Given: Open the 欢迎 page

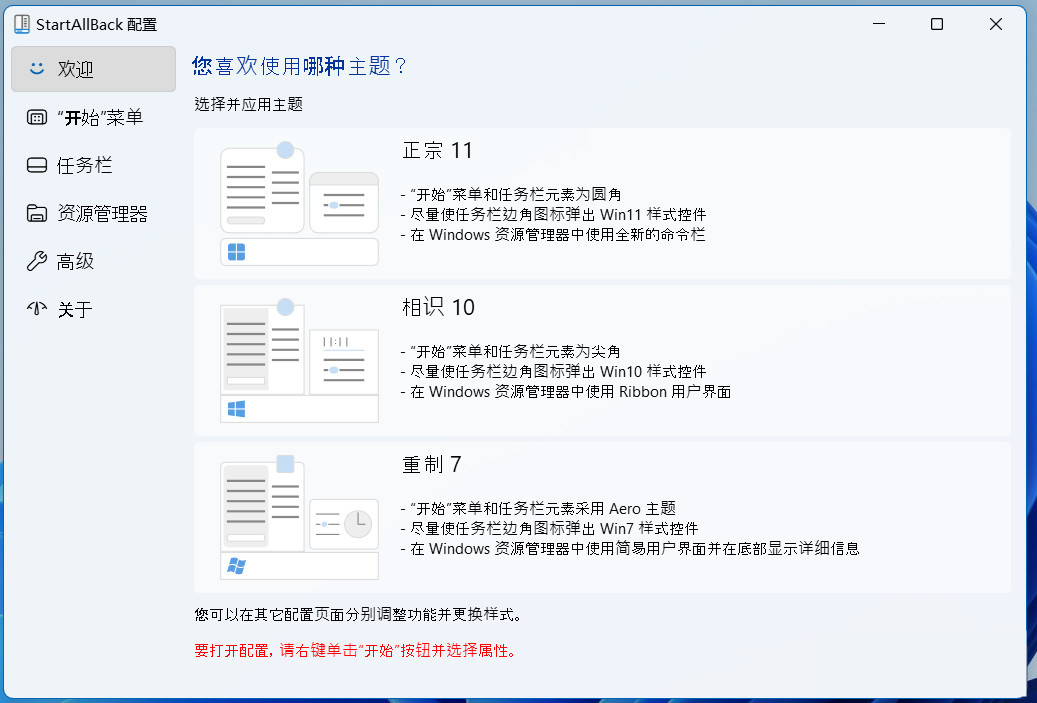Looking at the screenshot, I should click(x=93, y=69).
